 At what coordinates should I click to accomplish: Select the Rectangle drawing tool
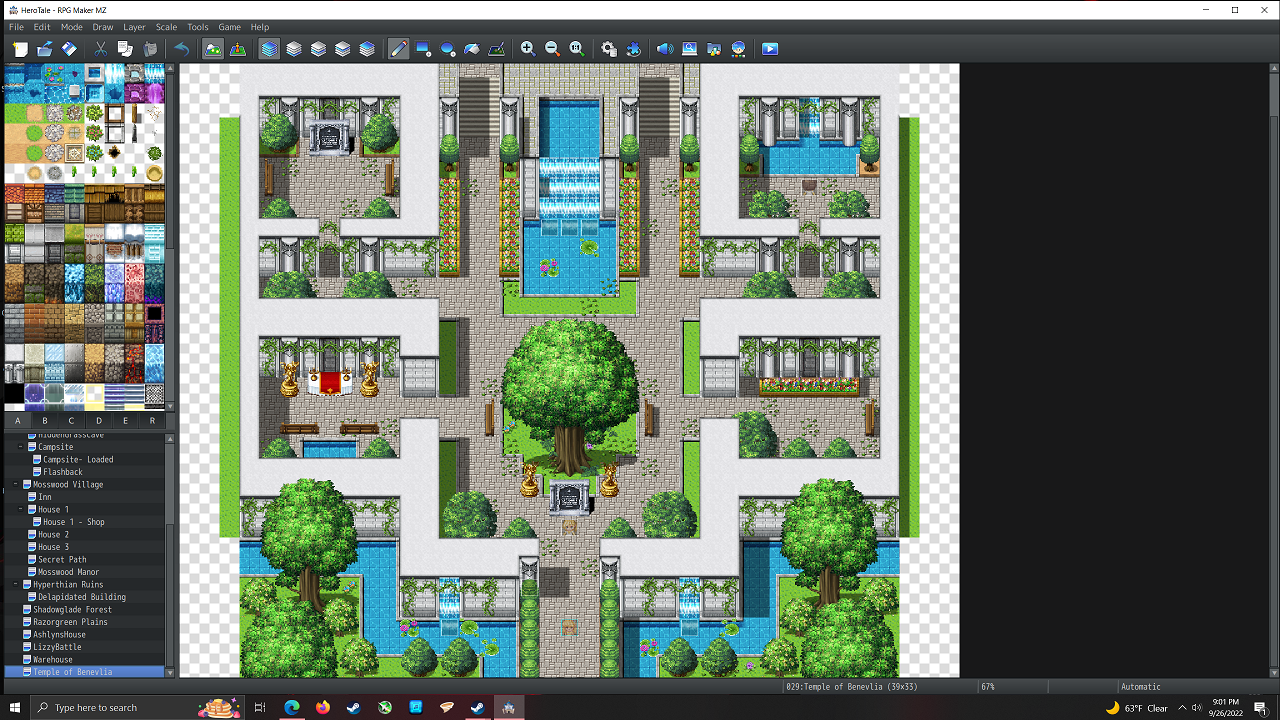click(423, 49)
